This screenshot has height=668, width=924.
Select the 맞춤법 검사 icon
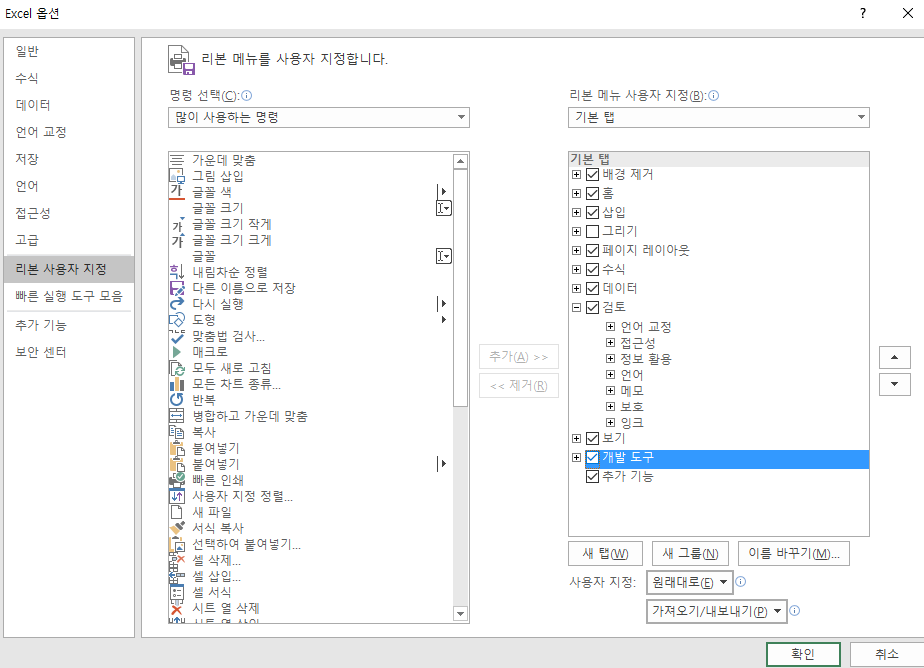pos(177,336)
